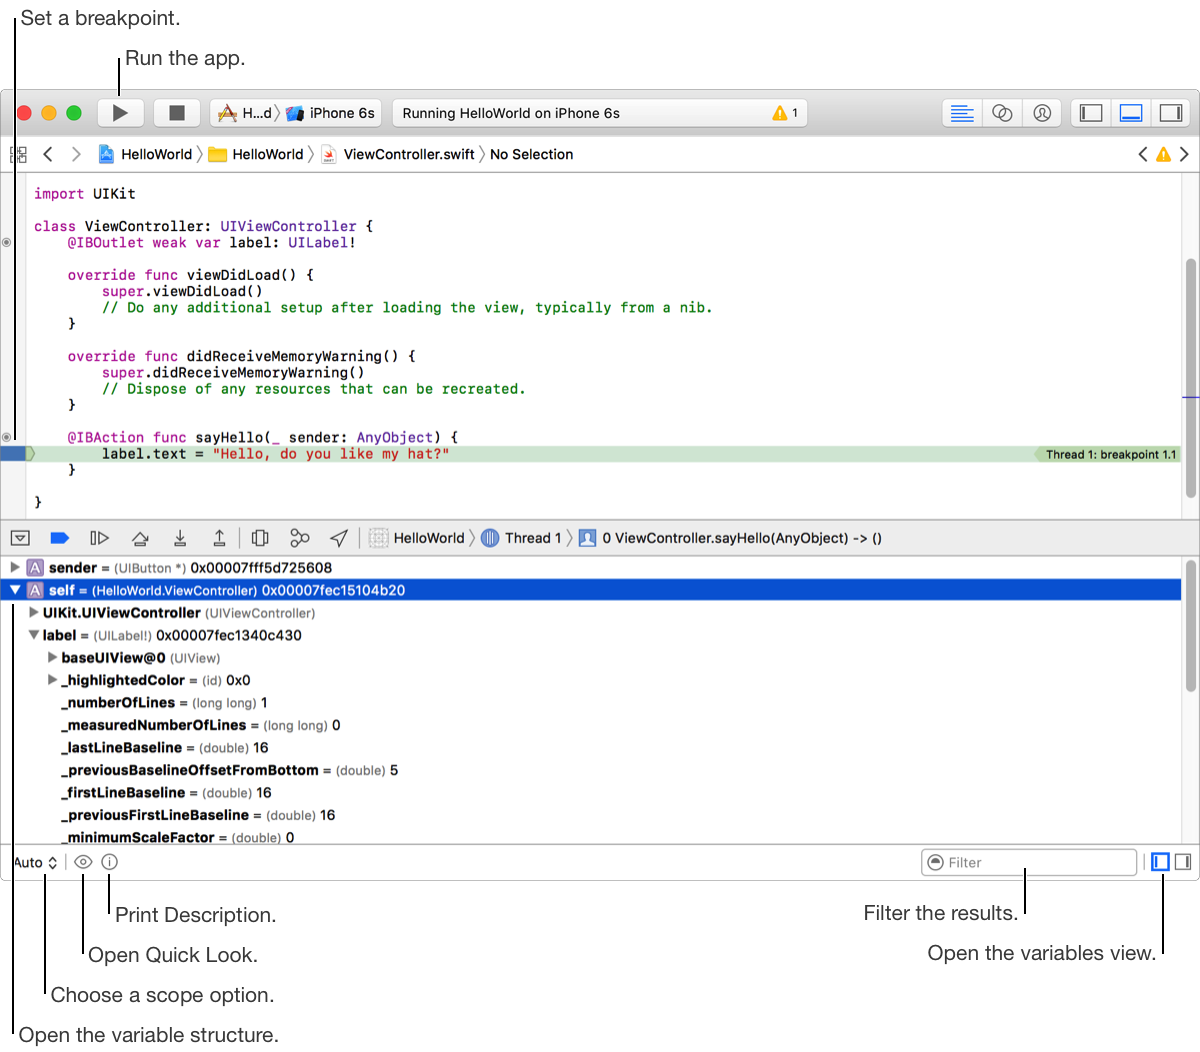This screenshot has width=1200, height=1052.
Task: Click the Step Over debug icon
Action: click(x=140, y=538)
